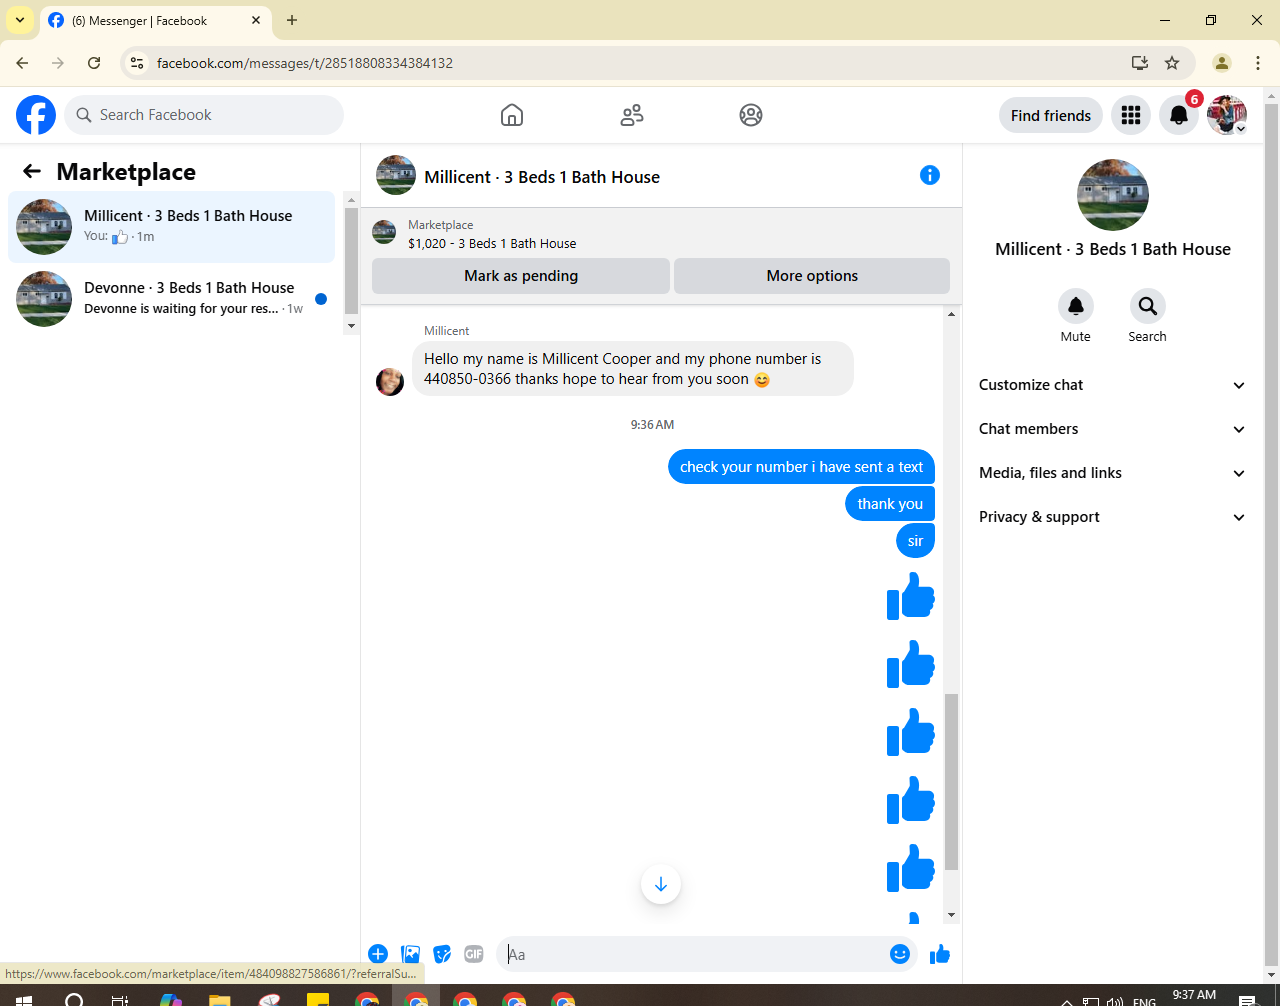Bookmark this page with star icon
Viewport: 1280px width, 1006px height.
[1172, 63]
